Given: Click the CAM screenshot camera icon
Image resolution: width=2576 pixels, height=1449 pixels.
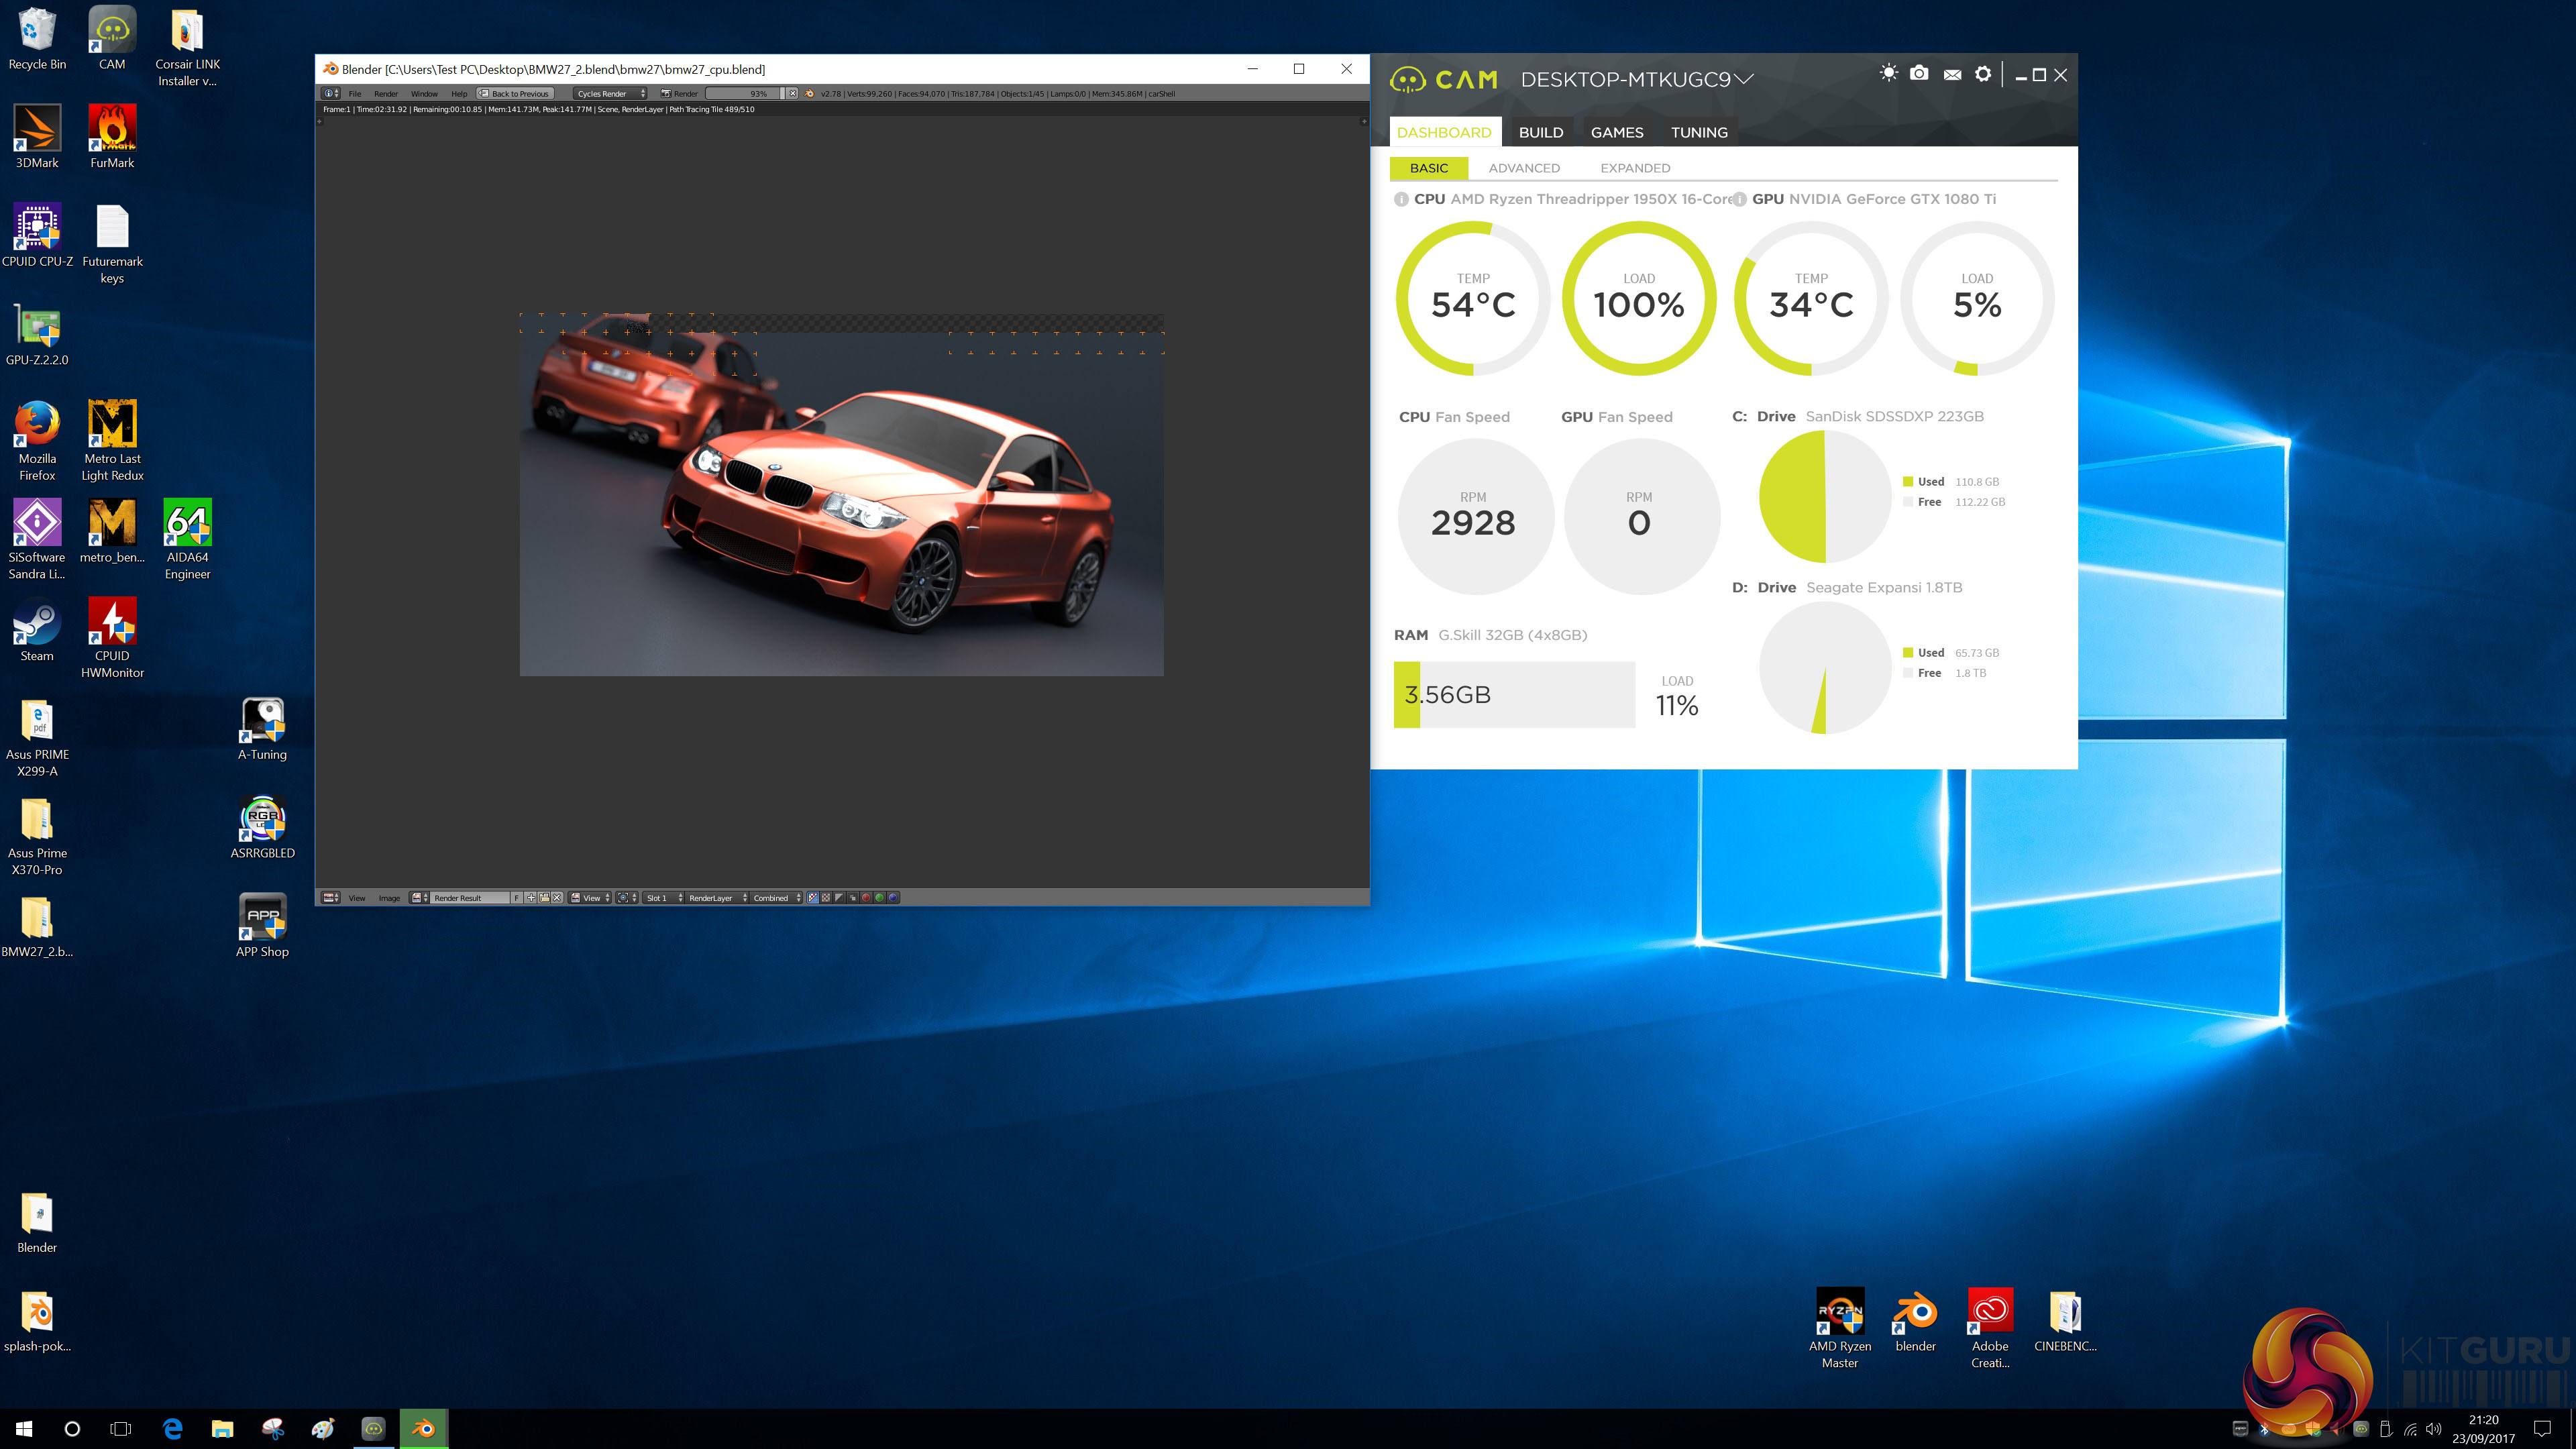Looking at the screenshot, I should pos(1919,74).
